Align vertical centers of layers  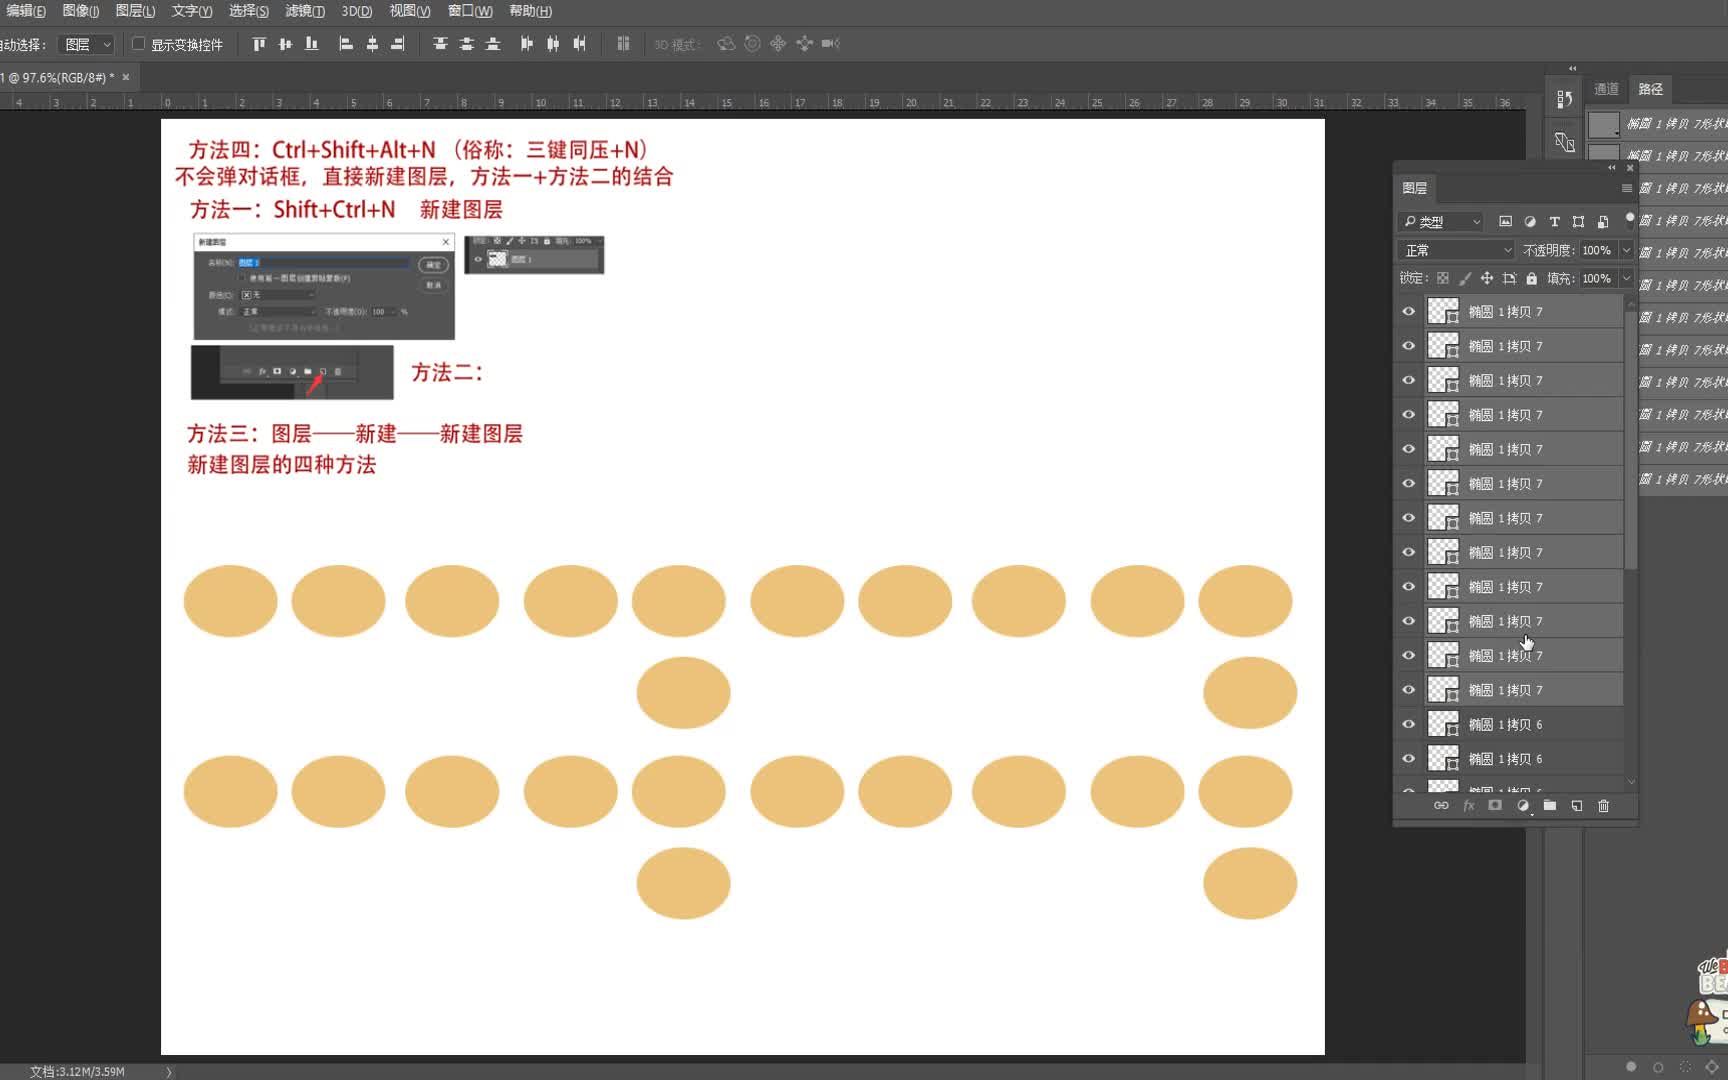(x=285, y=44)
